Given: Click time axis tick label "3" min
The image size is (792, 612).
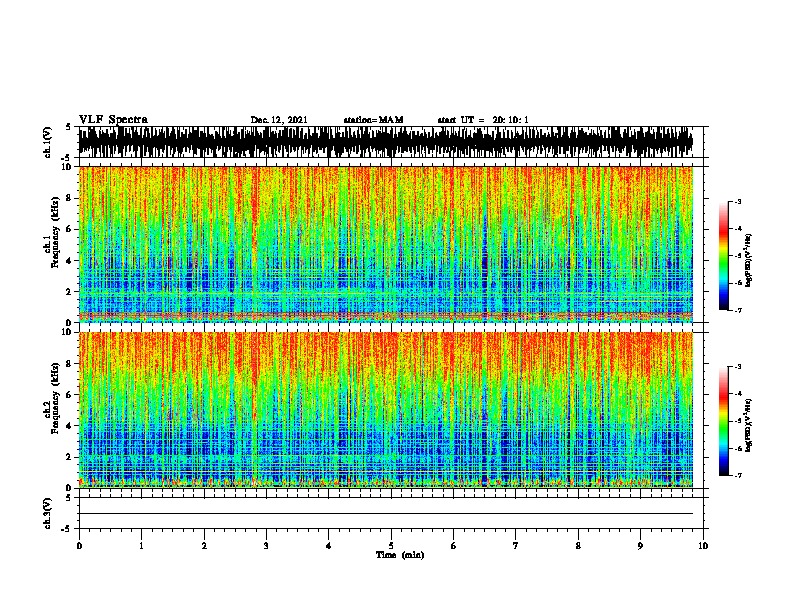Looking at the screenshot, I should point(266,546).
